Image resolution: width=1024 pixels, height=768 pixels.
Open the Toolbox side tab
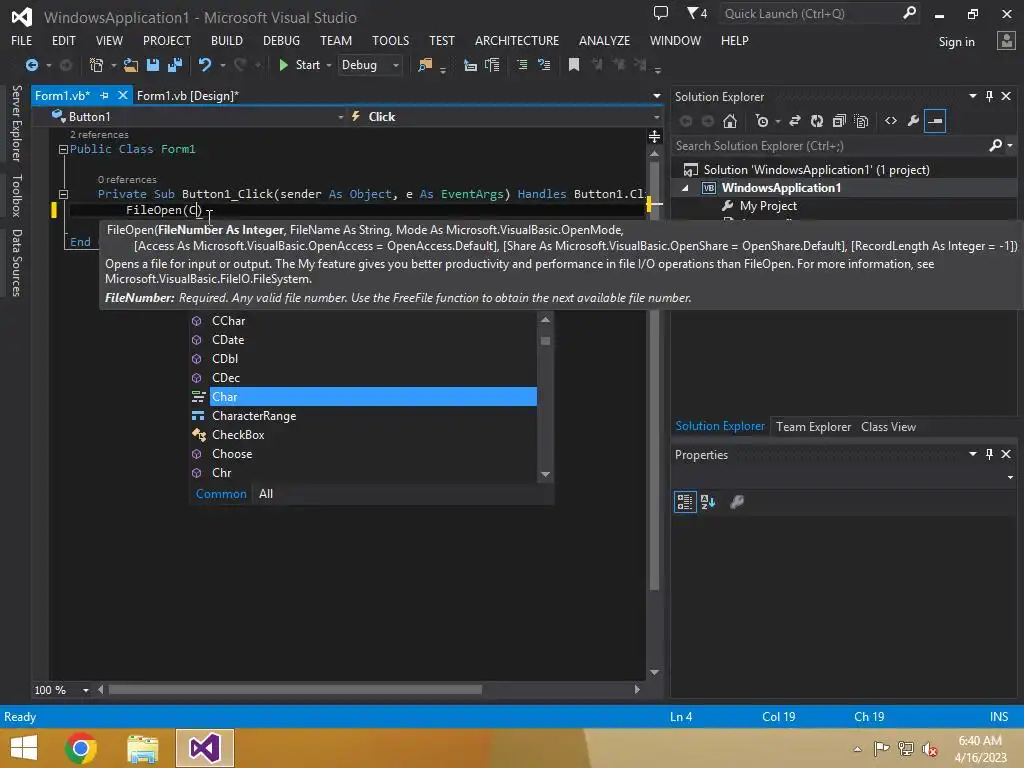(x=17, y=195)
